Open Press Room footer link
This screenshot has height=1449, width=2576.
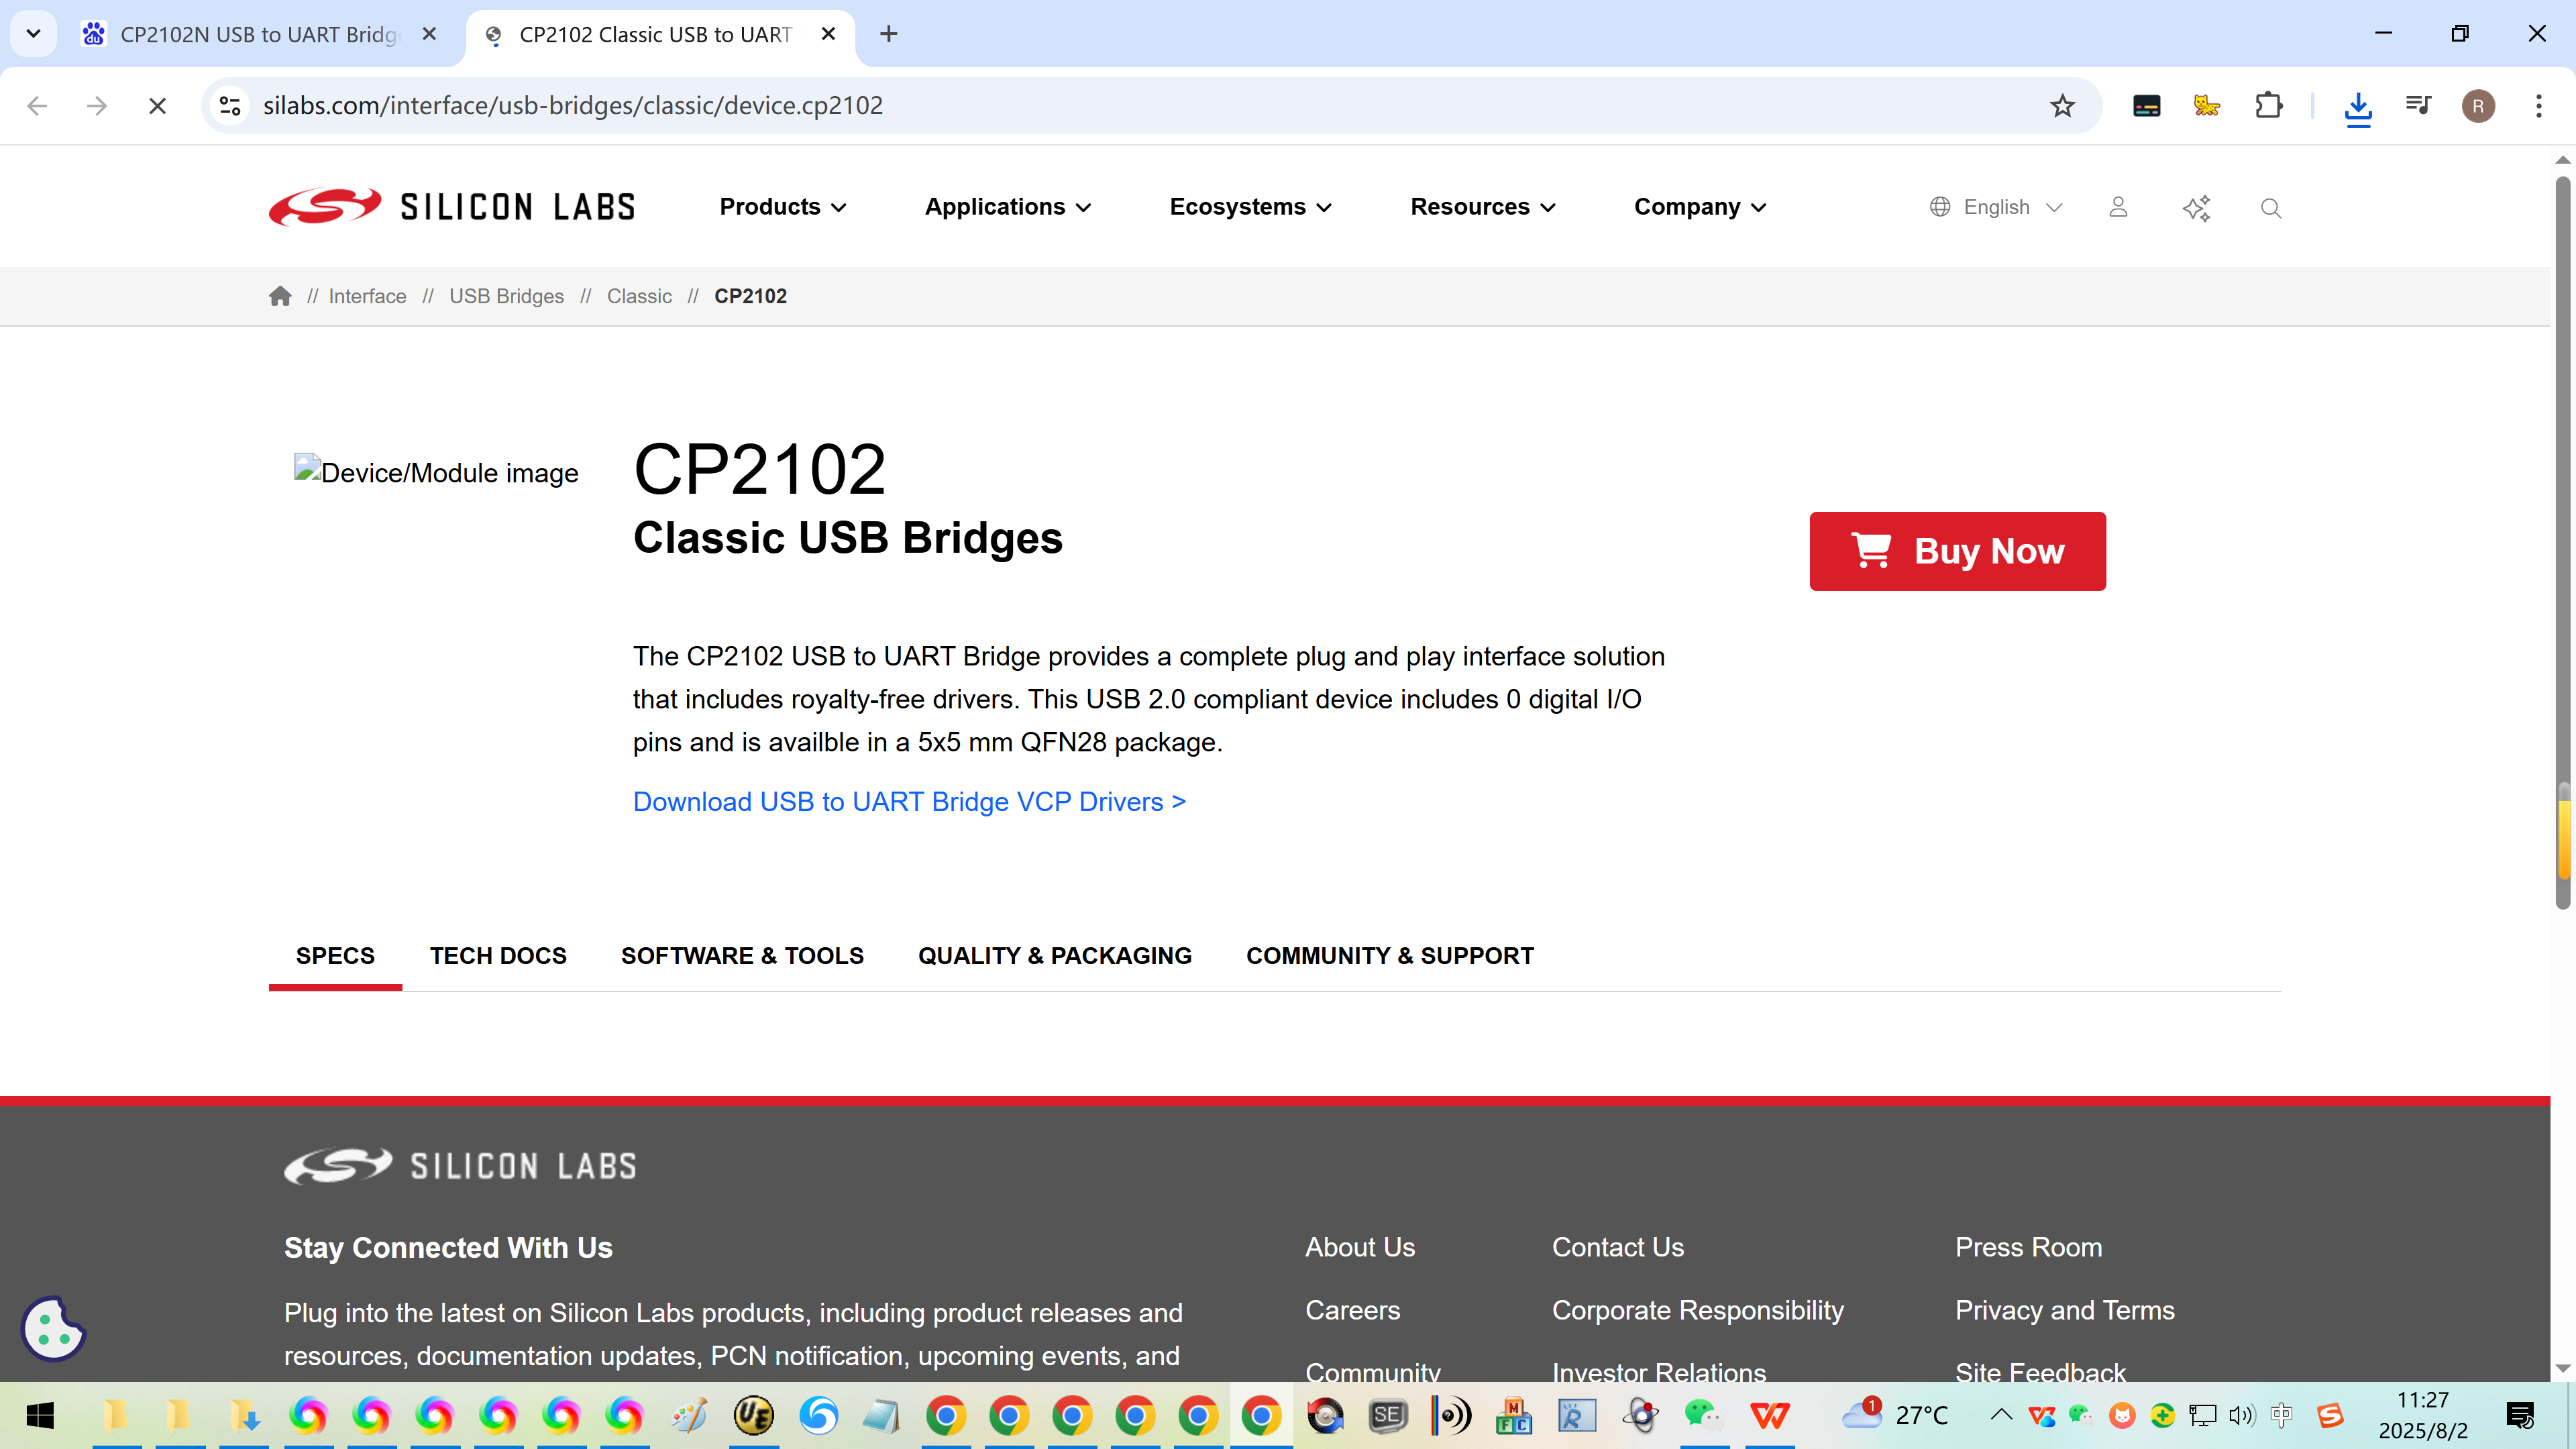pos(2029,1247)
